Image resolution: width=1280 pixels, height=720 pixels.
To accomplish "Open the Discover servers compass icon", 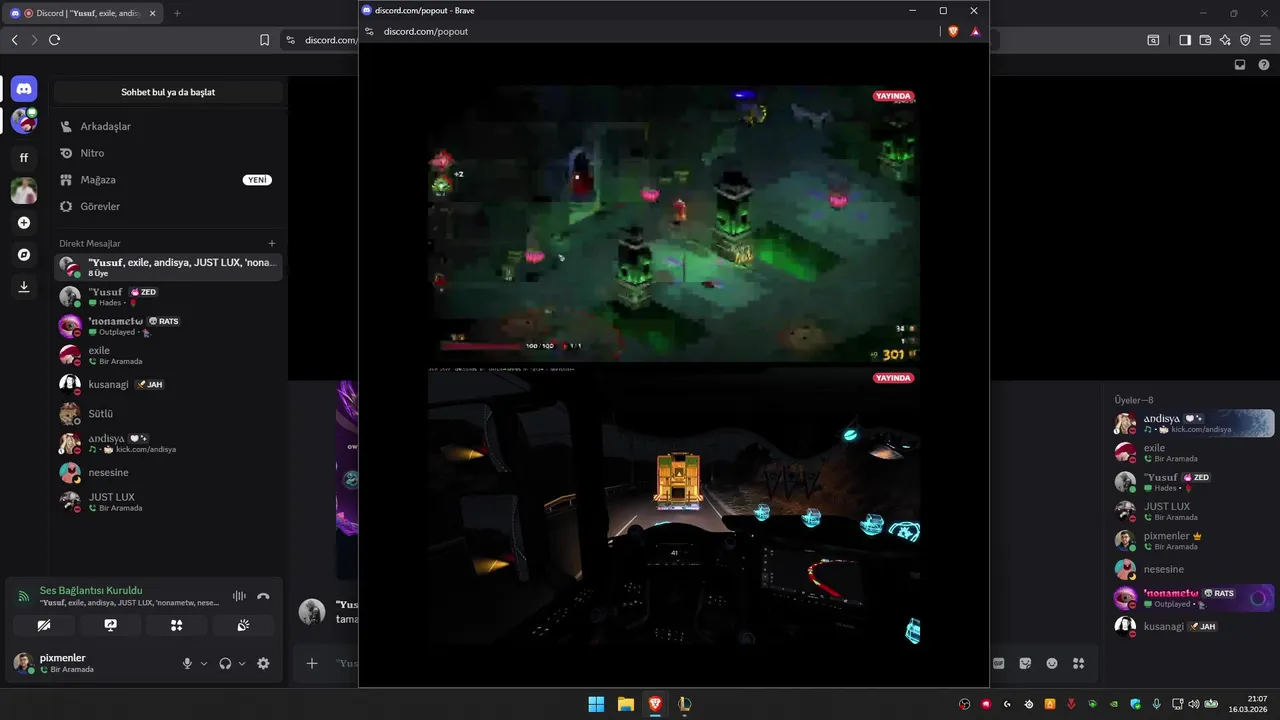I will [24, 255].
